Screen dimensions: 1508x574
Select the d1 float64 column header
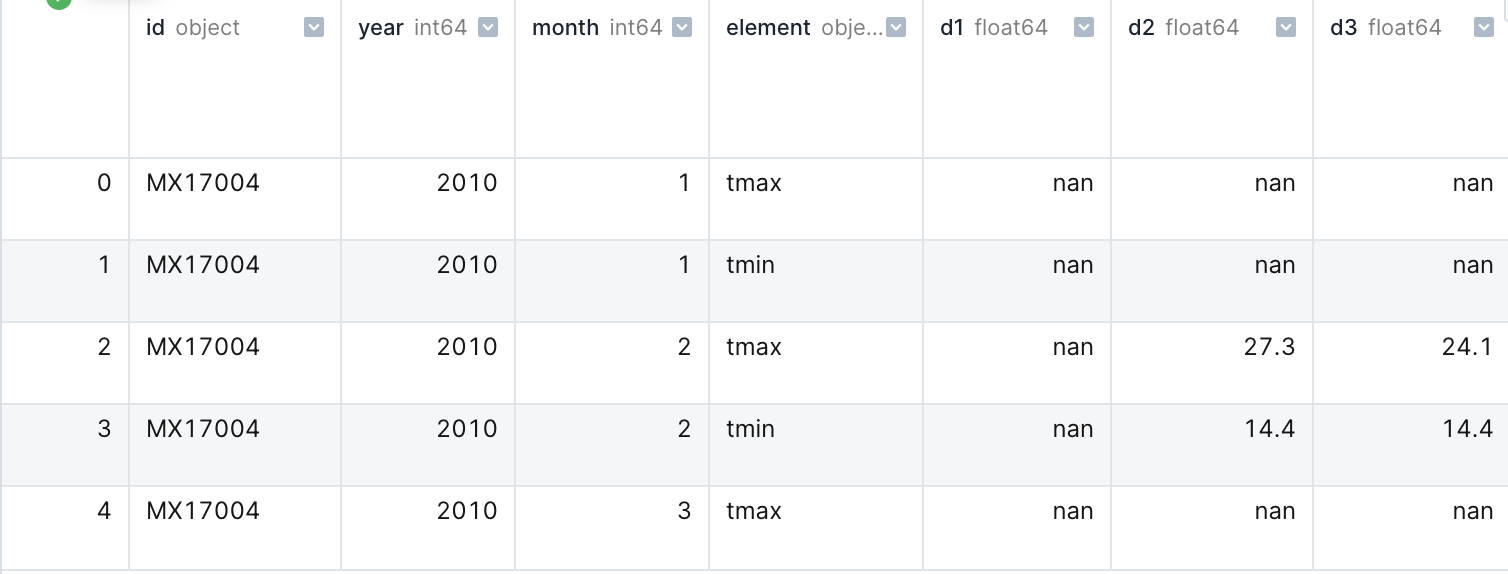(994, 28)
